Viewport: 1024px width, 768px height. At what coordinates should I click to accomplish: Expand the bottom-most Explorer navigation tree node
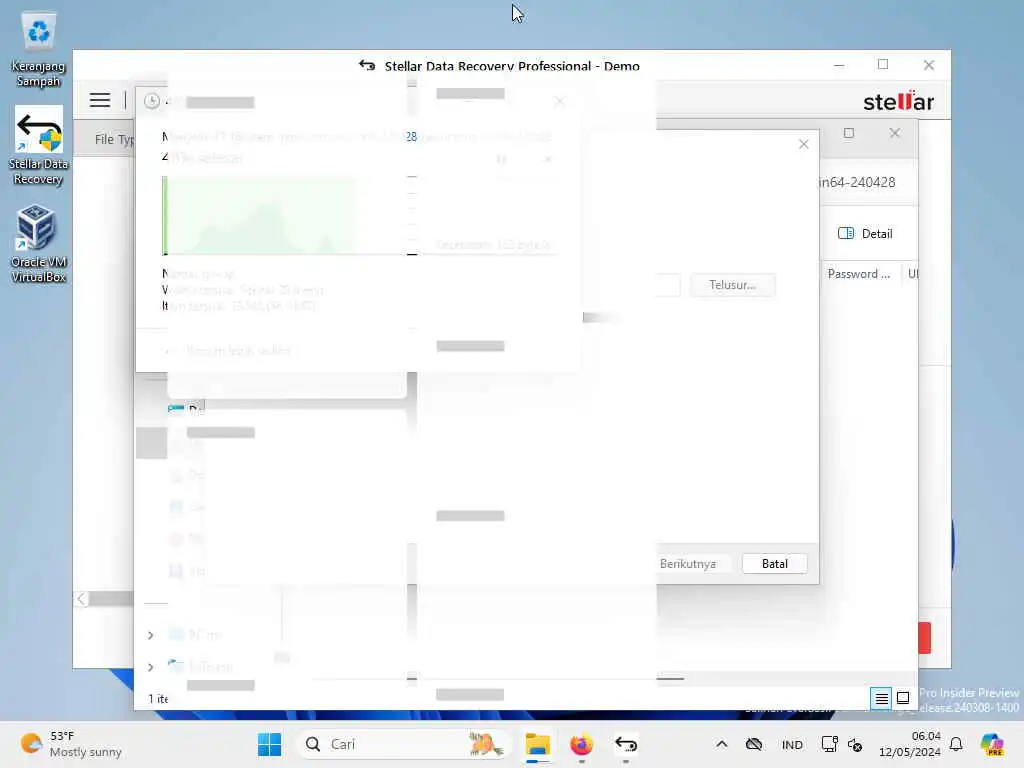151,667
